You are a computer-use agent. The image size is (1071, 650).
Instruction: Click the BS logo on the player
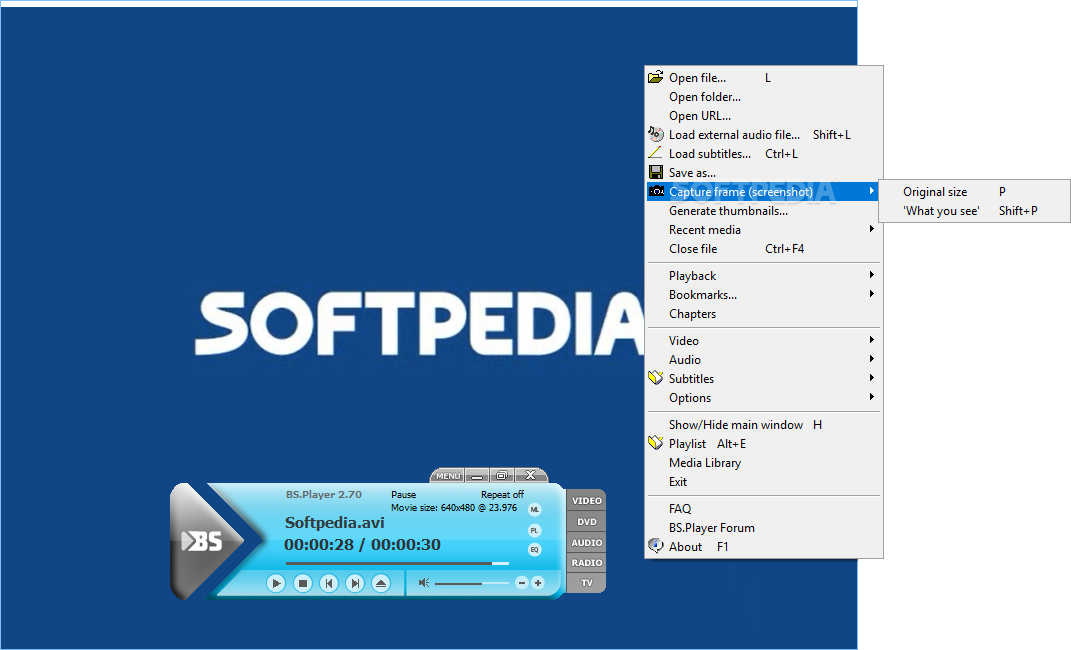click(202, 541)
